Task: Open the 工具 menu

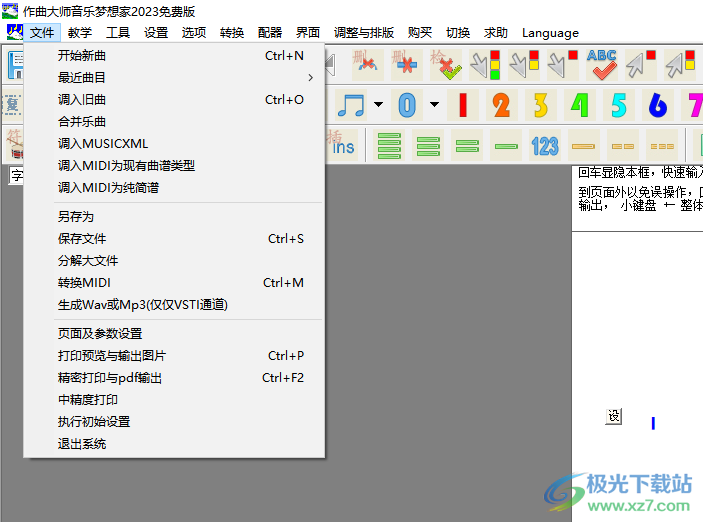Action: (x=118, y=33)
